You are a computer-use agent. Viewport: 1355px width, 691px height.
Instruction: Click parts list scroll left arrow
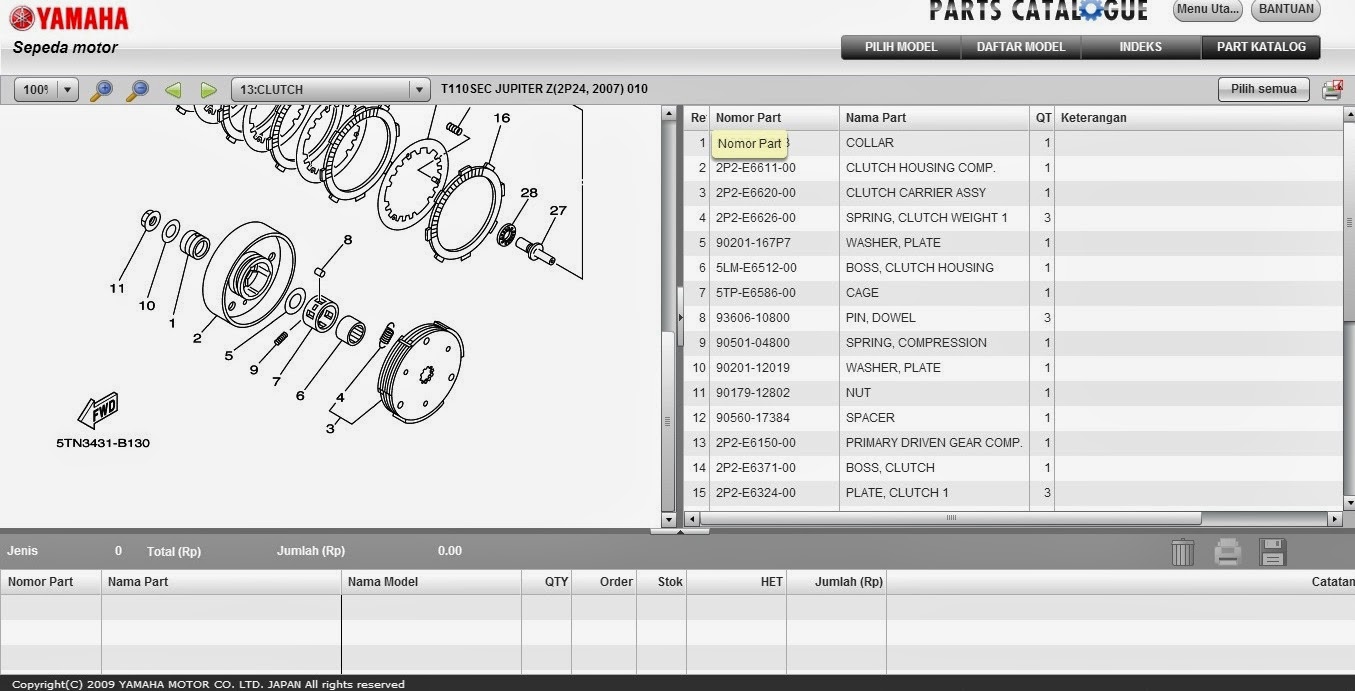coord(692,519)
